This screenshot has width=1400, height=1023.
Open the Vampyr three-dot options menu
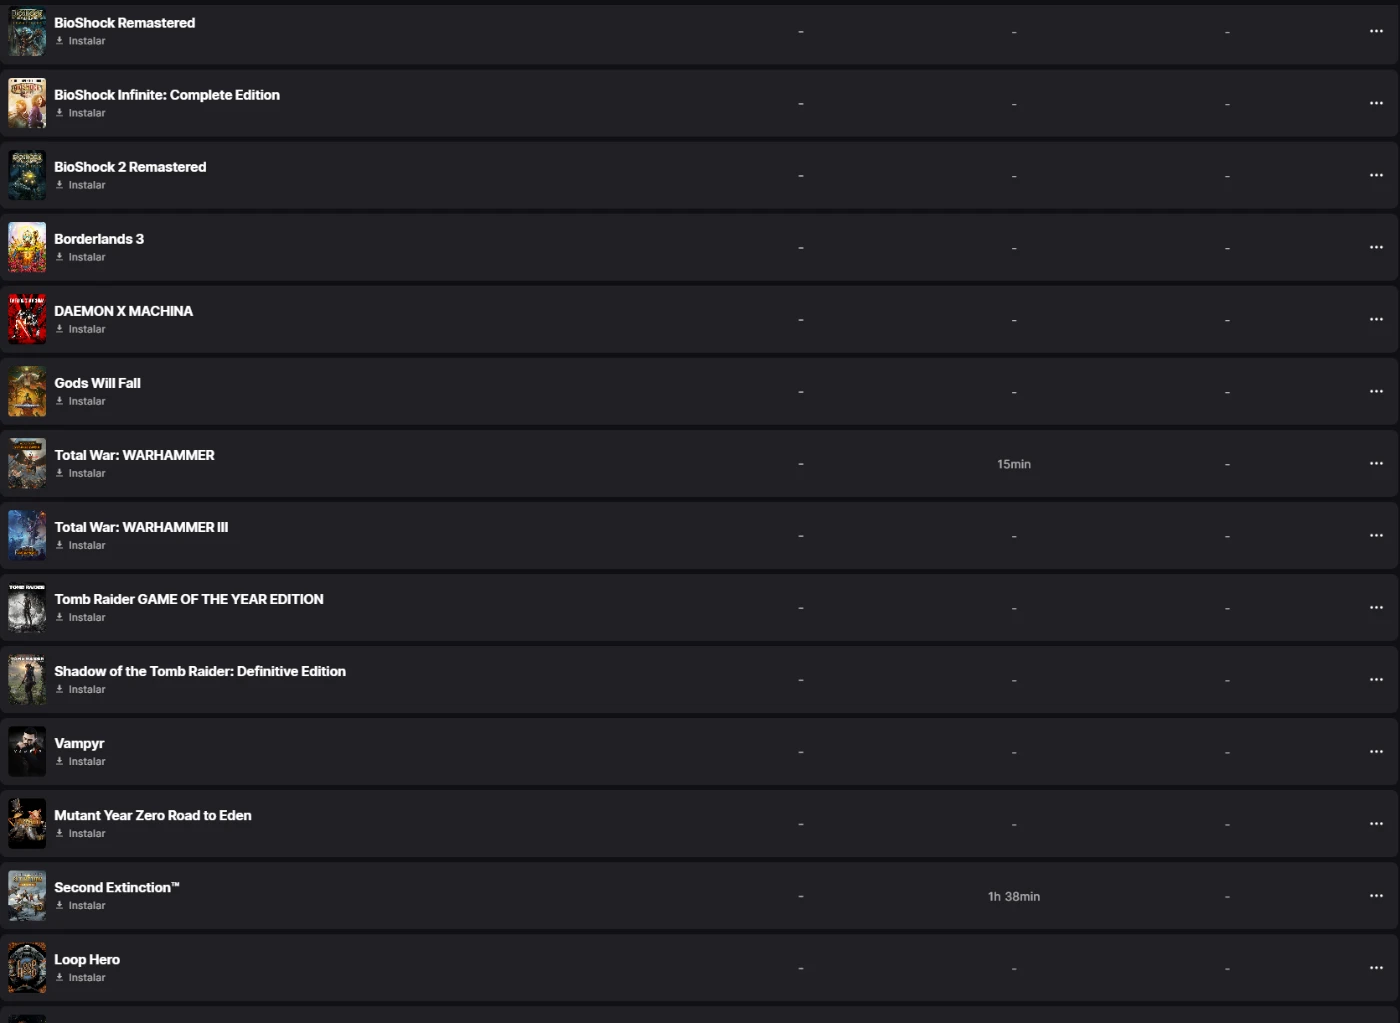1376,751
